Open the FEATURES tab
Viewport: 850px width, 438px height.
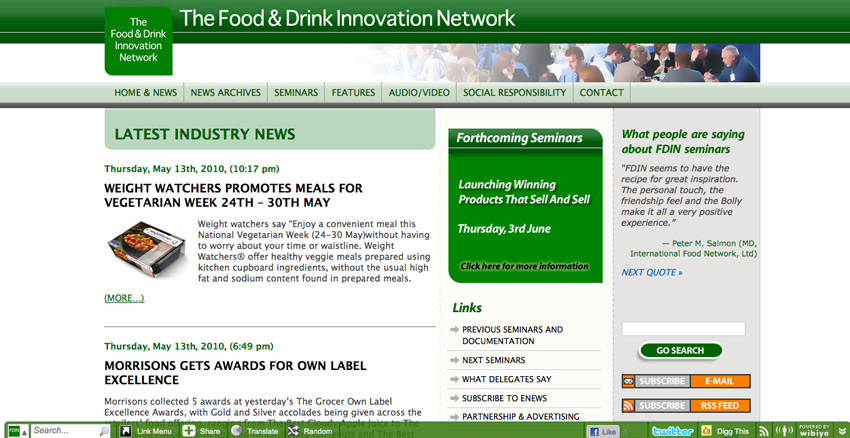(x=353, y=93)
